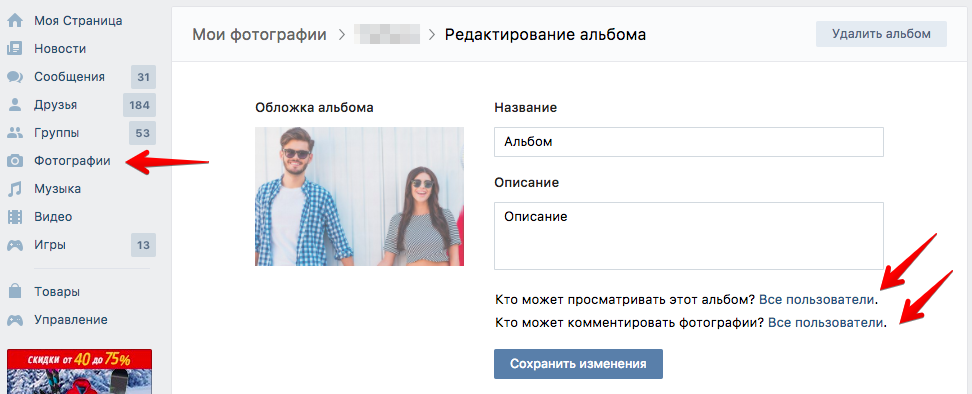Click the Удалить альбом button

pyautogui.click(x=881, y=34)
